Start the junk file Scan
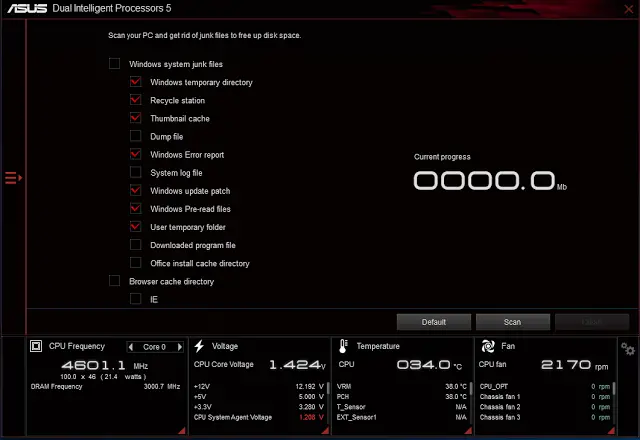The image size is (640, 440). pos(513,322)
